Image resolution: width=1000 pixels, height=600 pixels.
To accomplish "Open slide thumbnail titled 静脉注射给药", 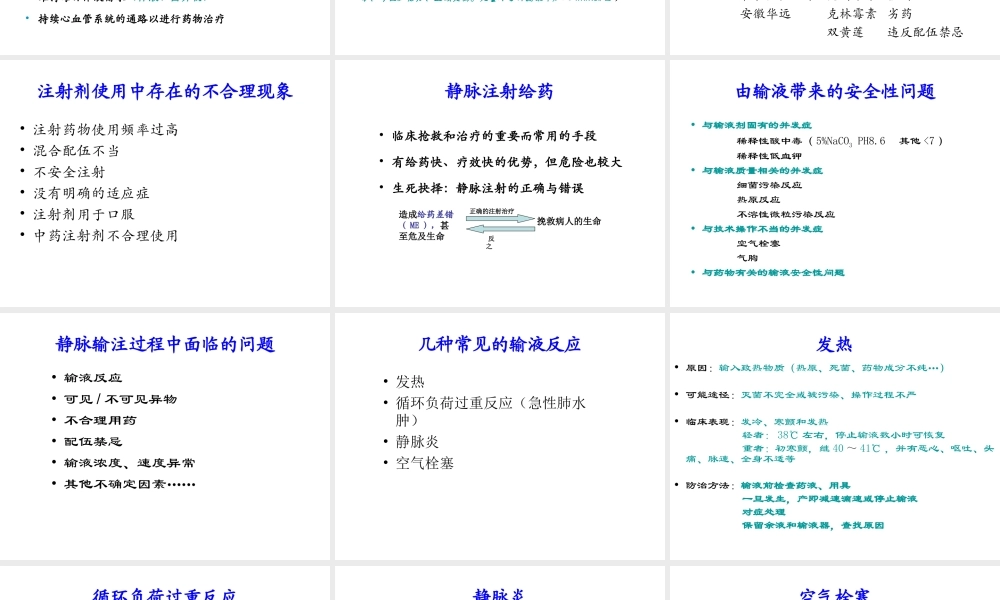I will (x=499, y=183).
